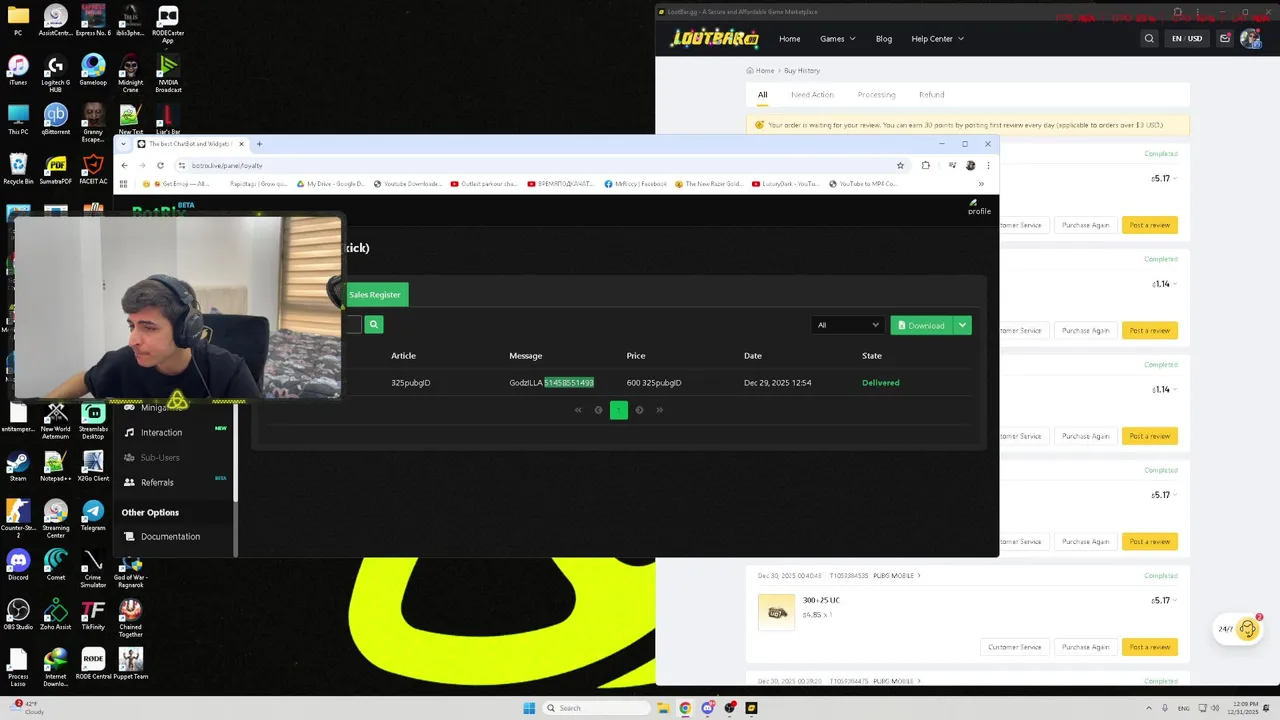Open the Blog menu item on LootBar
This screenshot has height=720, width=1280.
884,39
